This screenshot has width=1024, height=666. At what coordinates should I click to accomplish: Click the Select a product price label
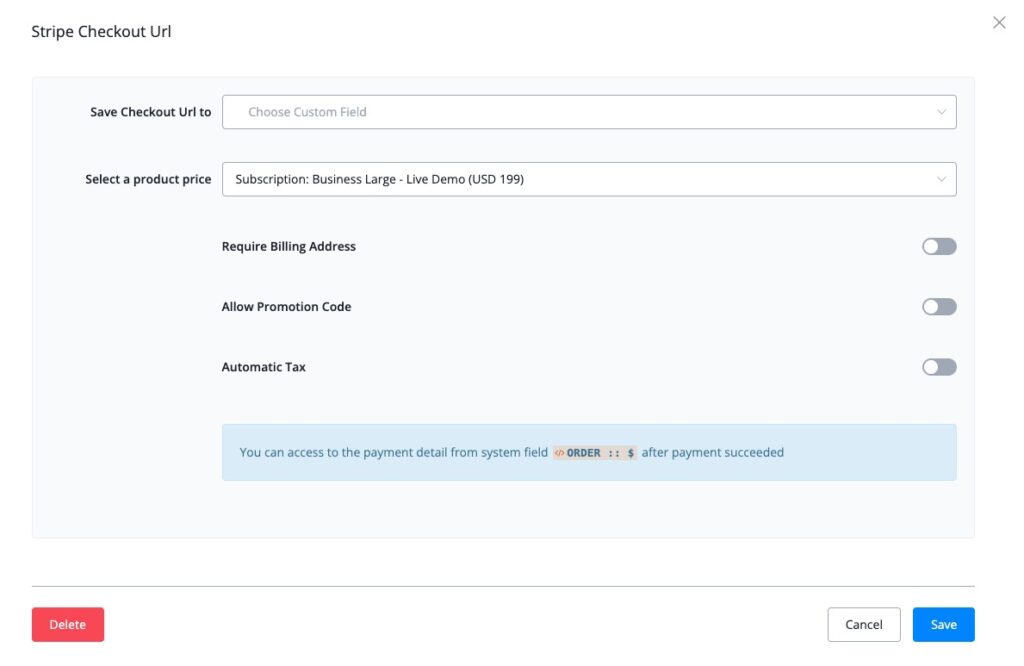148,180
